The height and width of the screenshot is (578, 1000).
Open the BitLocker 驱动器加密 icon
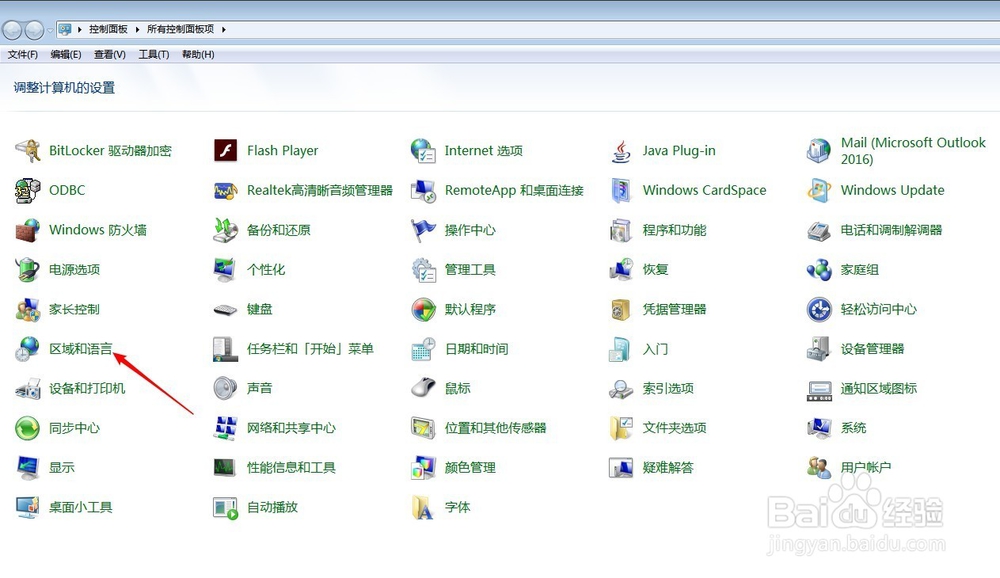[28, 151]
